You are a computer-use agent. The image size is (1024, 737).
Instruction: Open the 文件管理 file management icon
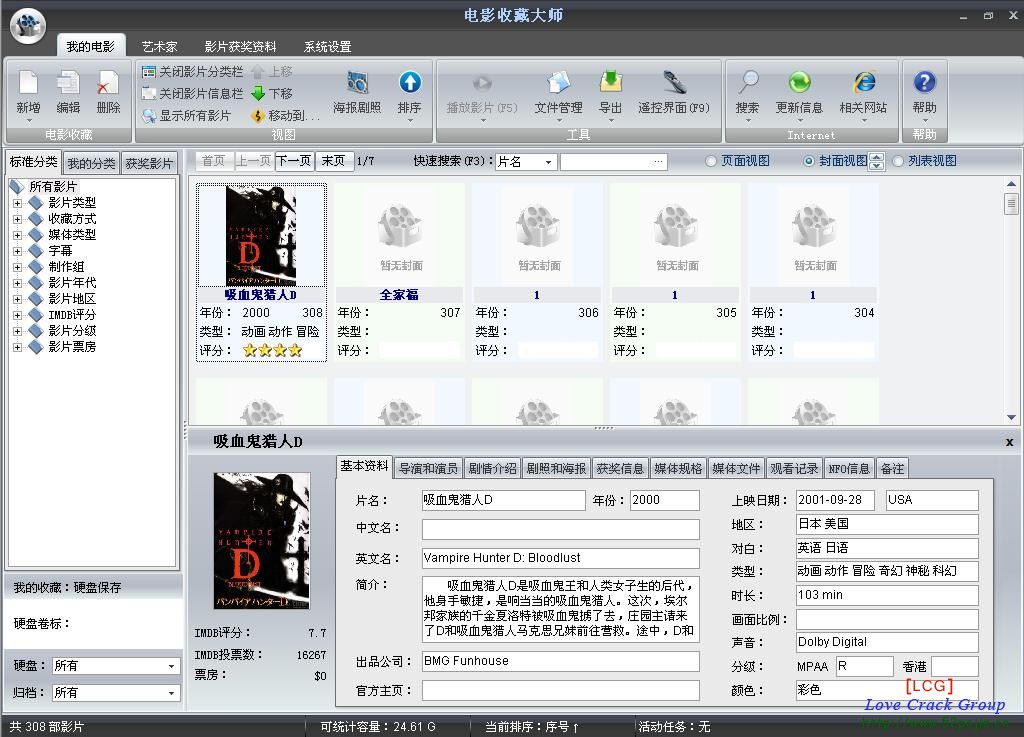pos(558,85)
